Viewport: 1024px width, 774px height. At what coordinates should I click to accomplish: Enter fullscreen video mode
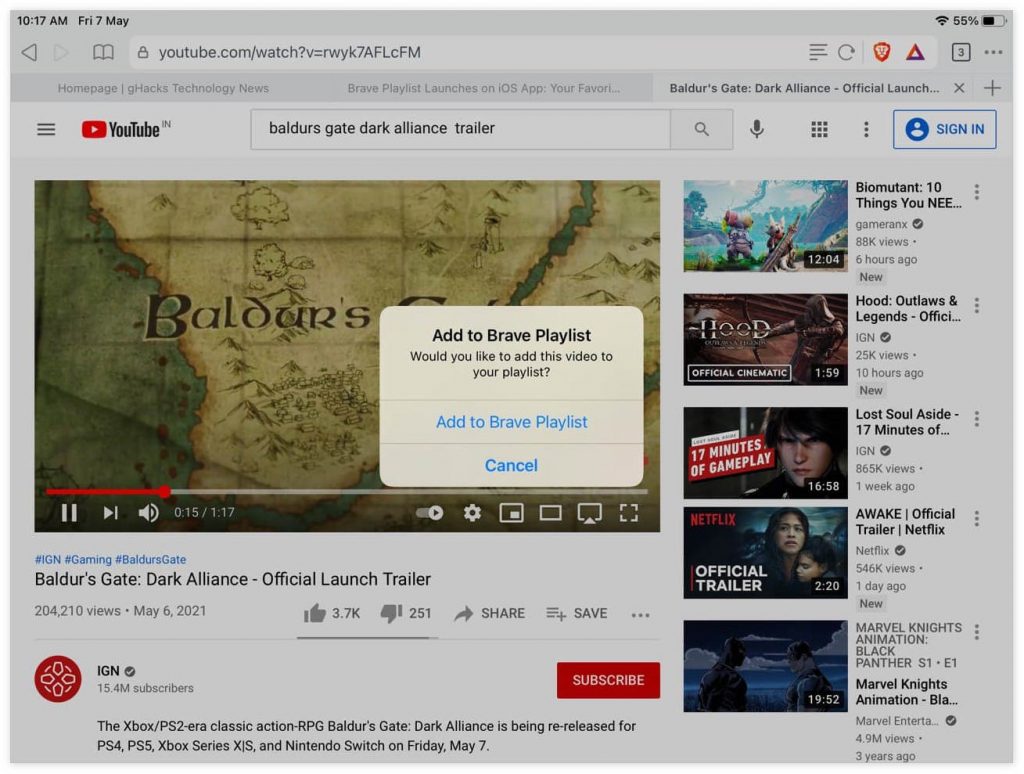628,513
